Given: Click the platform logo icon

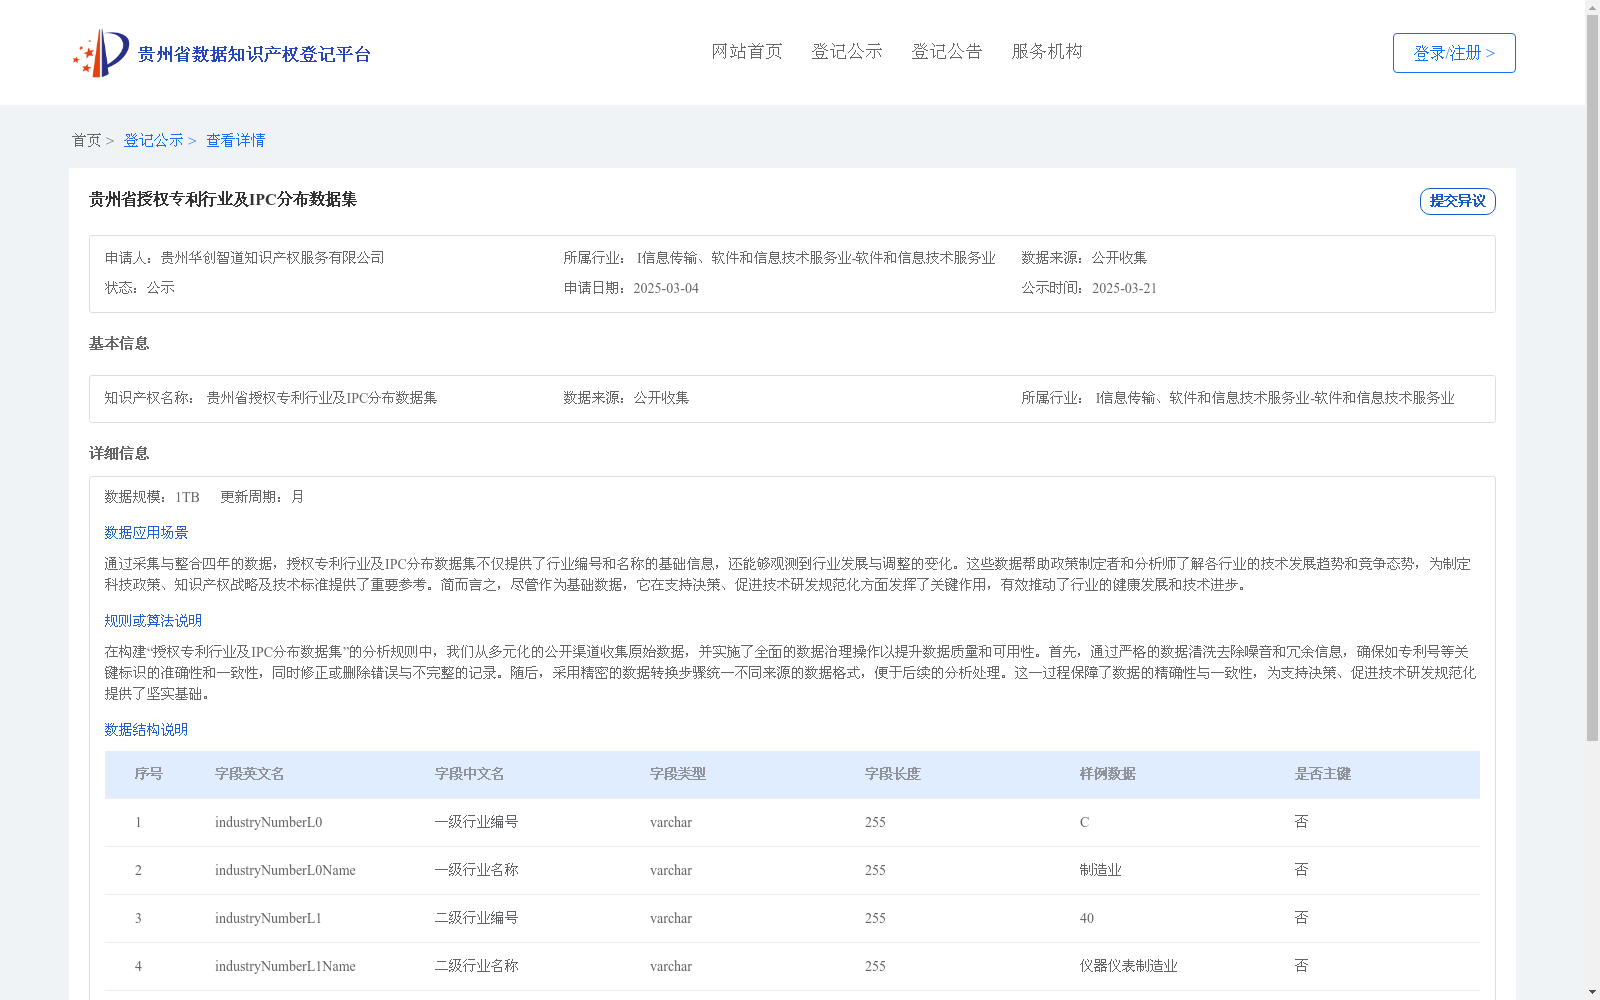Looking at the screenshot, I should point(101,53).
